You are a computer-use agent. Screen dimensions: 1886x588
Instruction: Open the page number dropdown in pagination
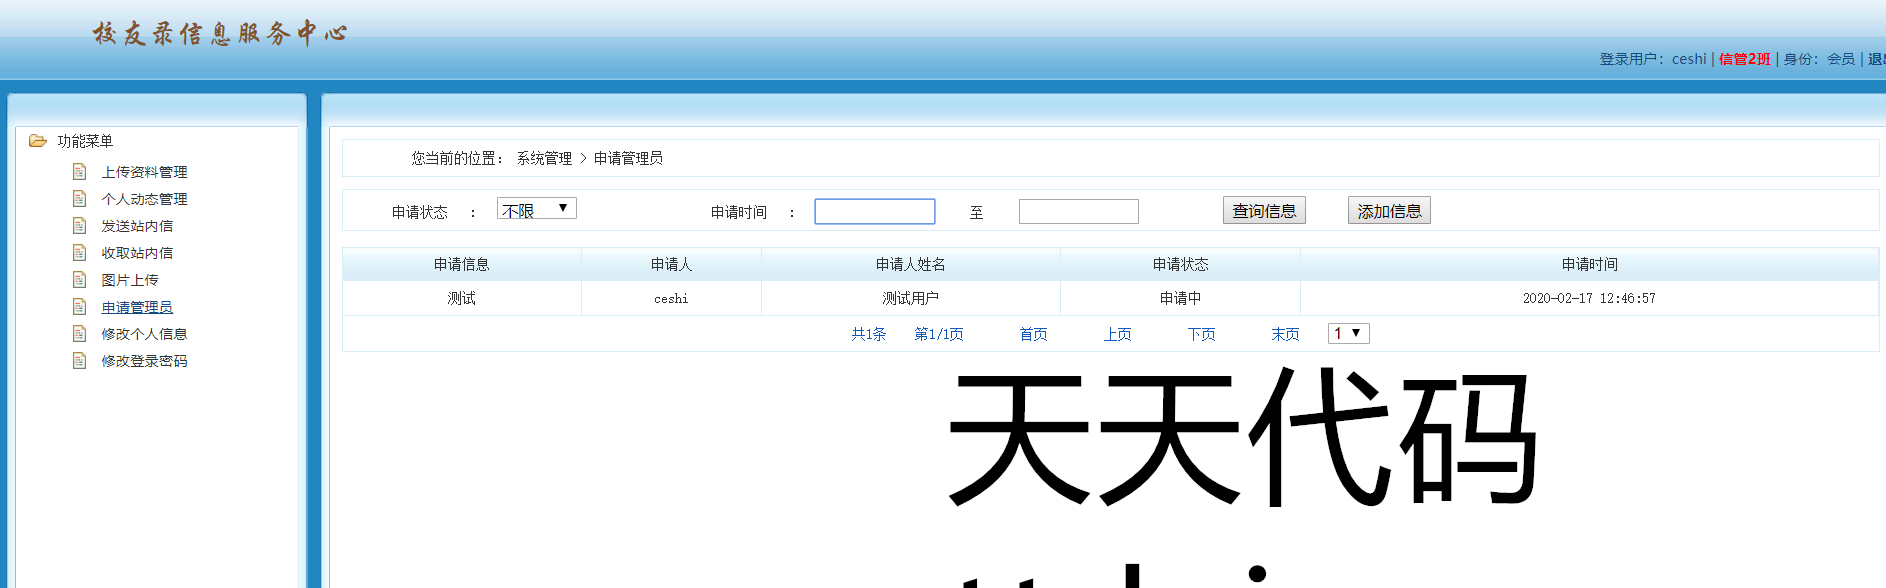click(1348, 333)
